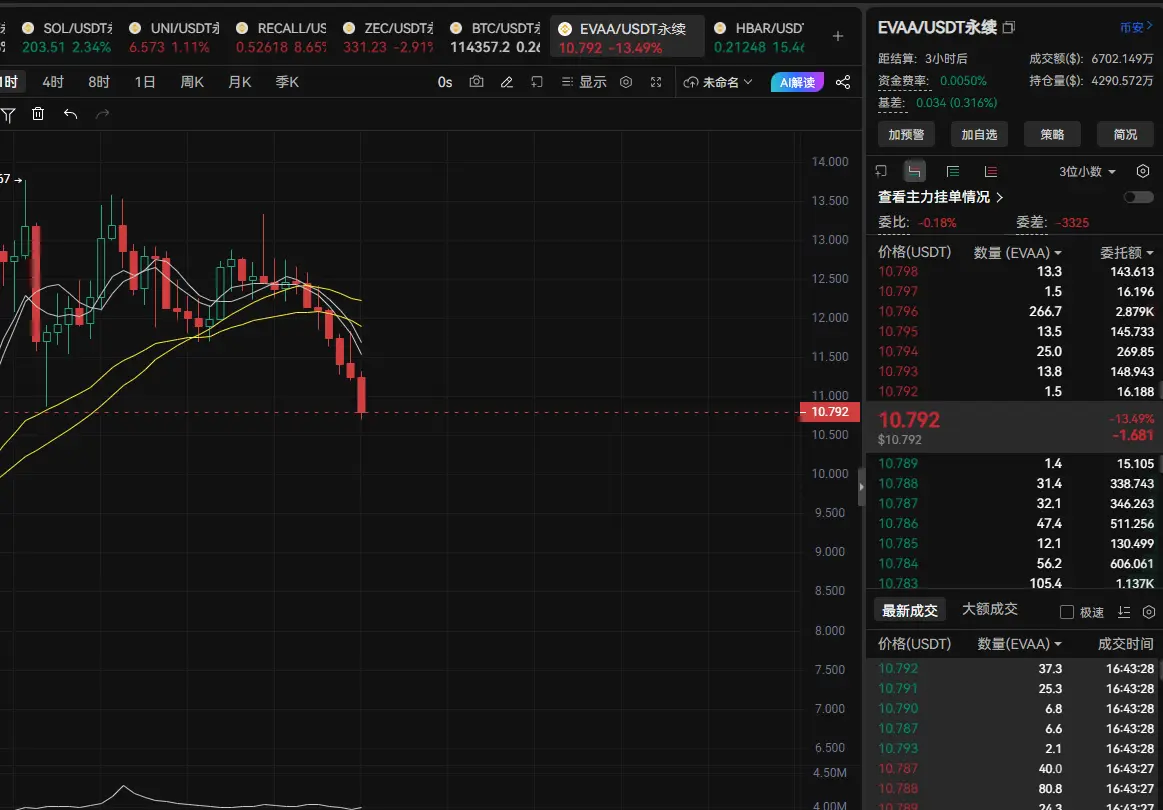
Task: Sort by 数量 (EVAA) in order book
Action: click(x=1018, y=253)
